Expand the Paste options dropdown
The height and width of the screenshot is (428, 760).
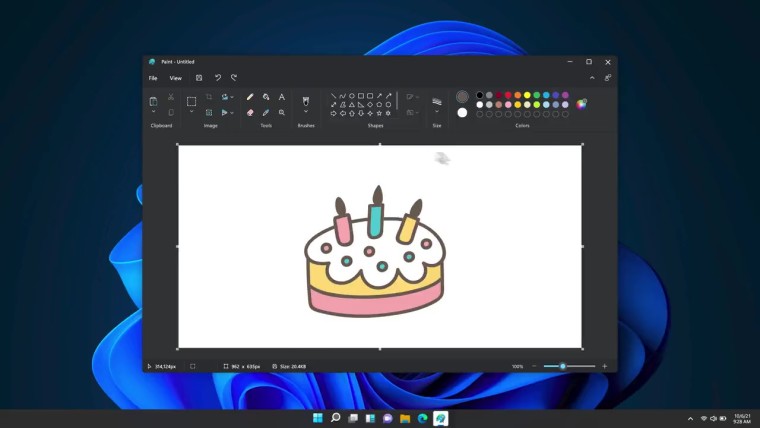[x=153, y=112]
